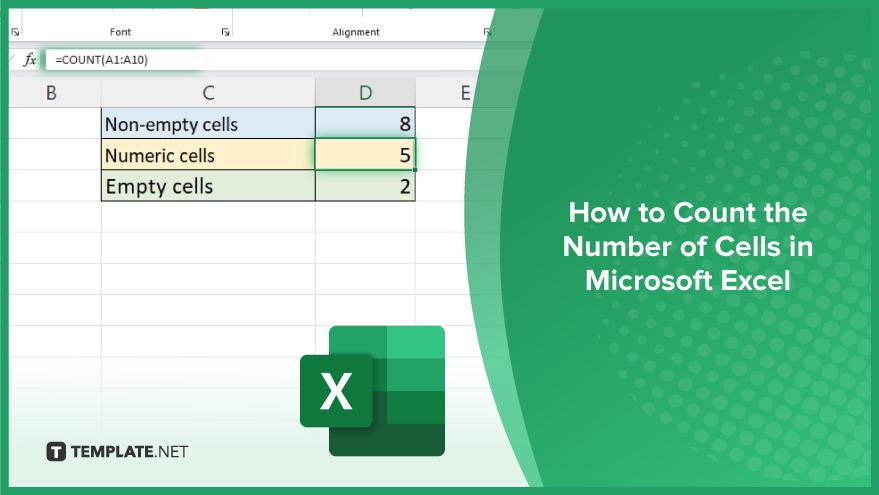
Task: Click the "Numeric cells" cell
Action: coord(208,154)
